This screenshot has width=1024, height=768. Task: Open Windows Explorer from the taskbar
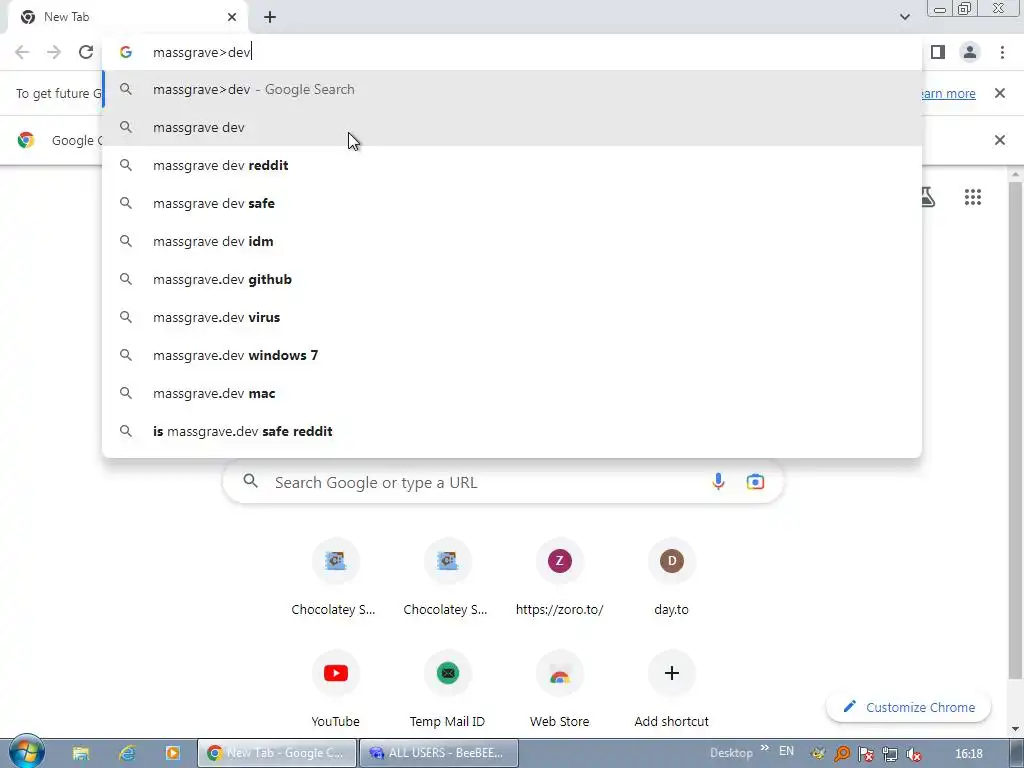81,753
